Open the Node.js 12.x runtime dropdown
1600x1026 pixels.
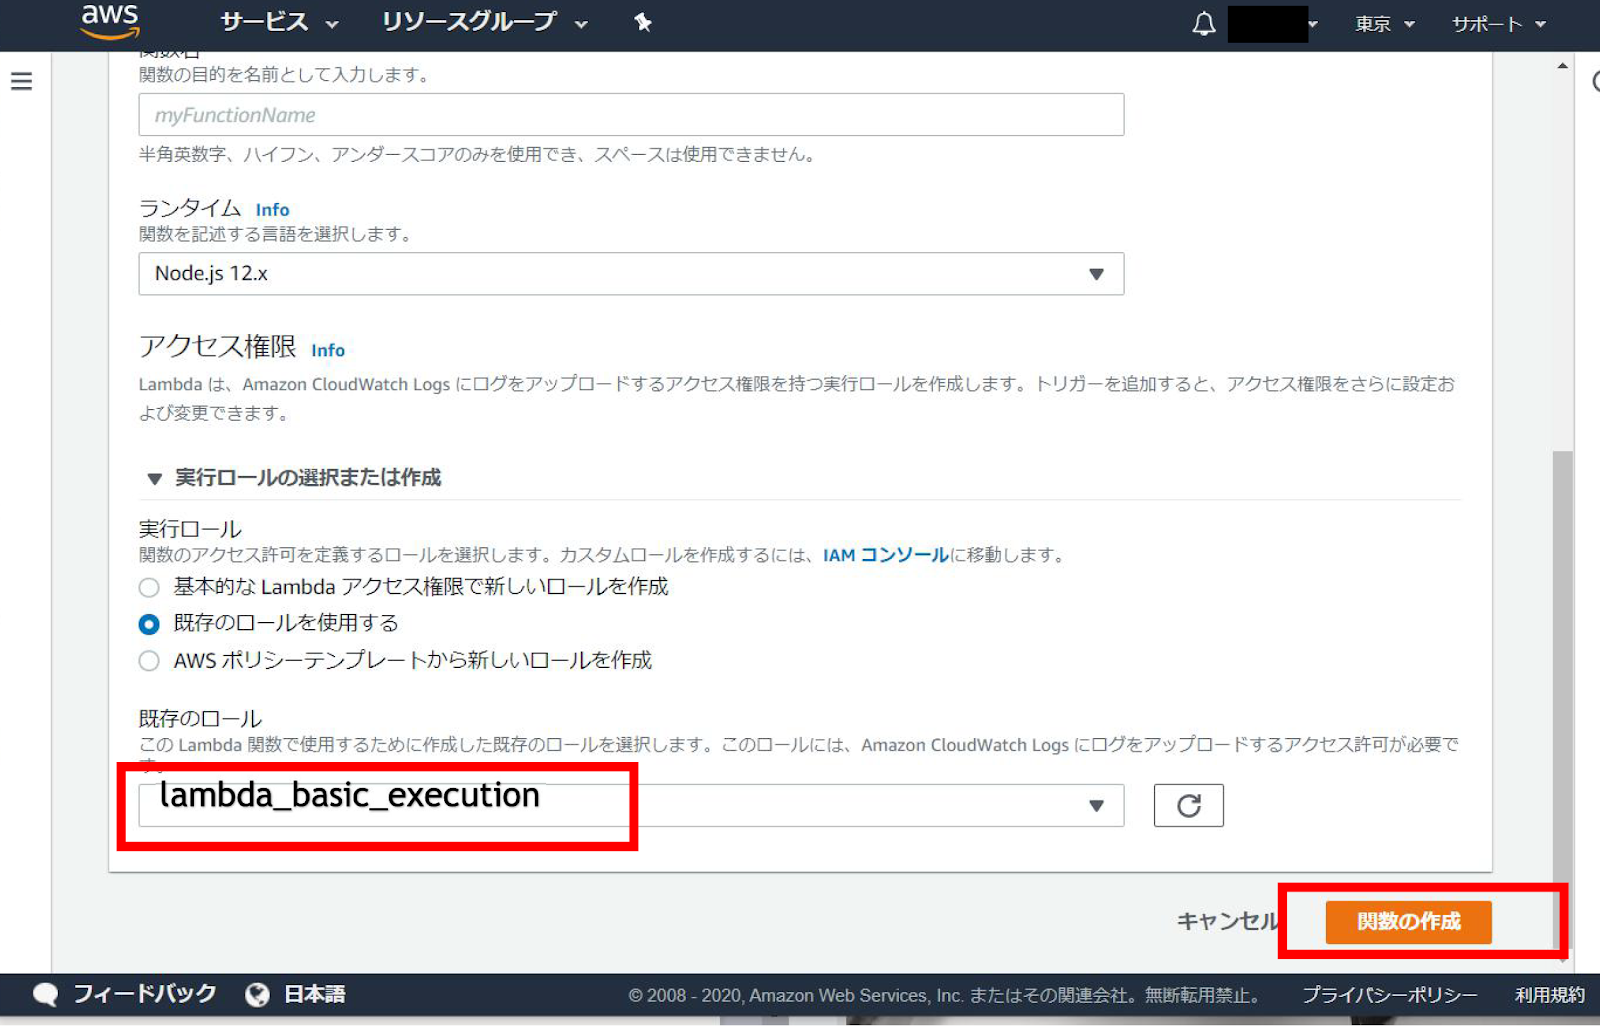631,274
